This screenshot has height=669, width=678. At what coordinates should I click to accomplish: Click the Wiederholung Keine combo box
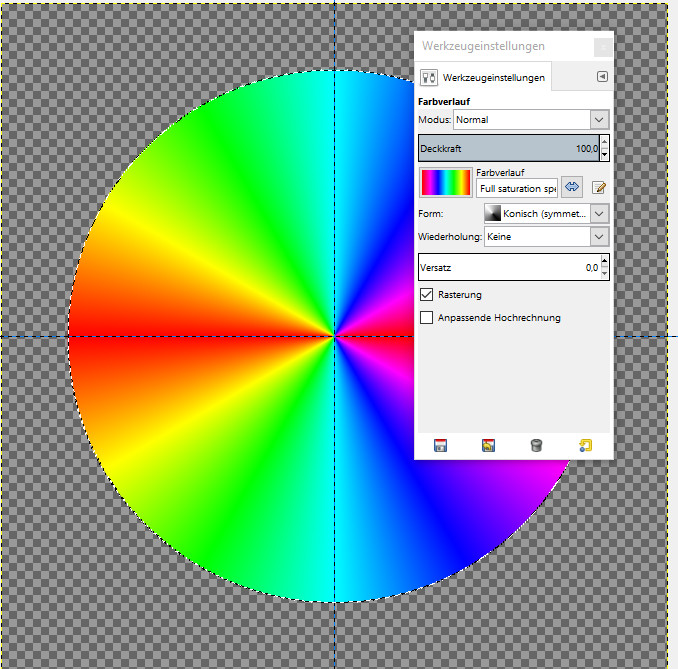(x=547, y=237)
